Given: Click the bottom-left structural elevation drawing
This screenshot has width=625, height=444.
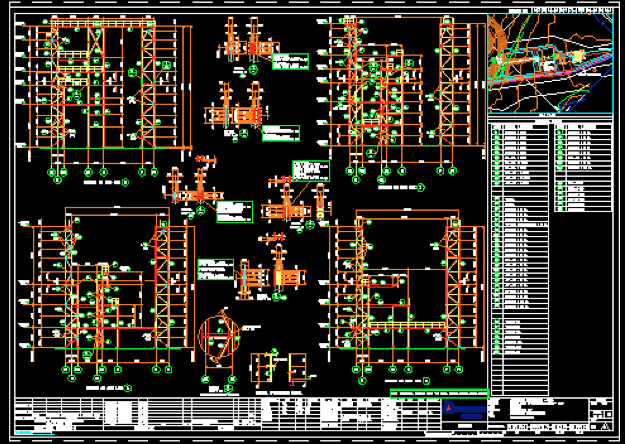Looking at the screenshot, I should [105, 295].
